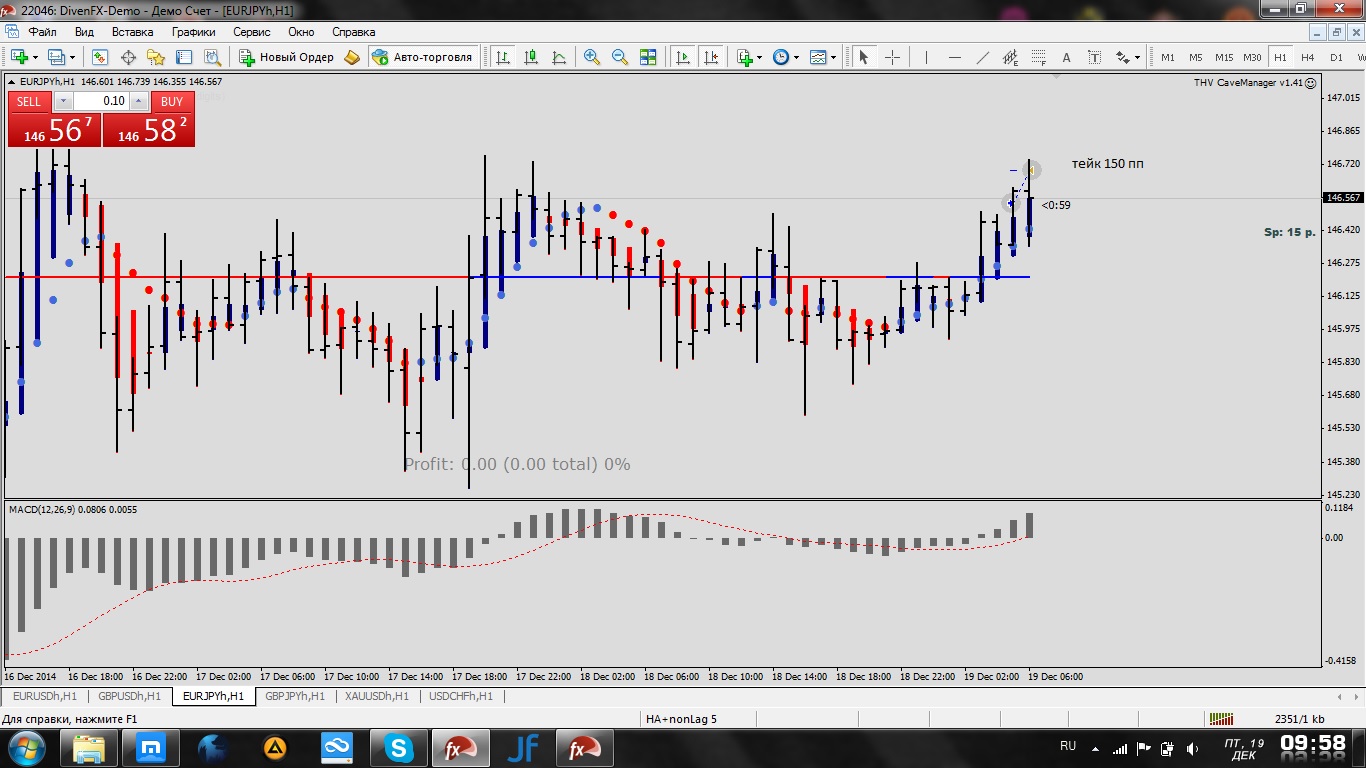
Task: Open Skype from the Windows taskbar
Action: click(400, 747)
